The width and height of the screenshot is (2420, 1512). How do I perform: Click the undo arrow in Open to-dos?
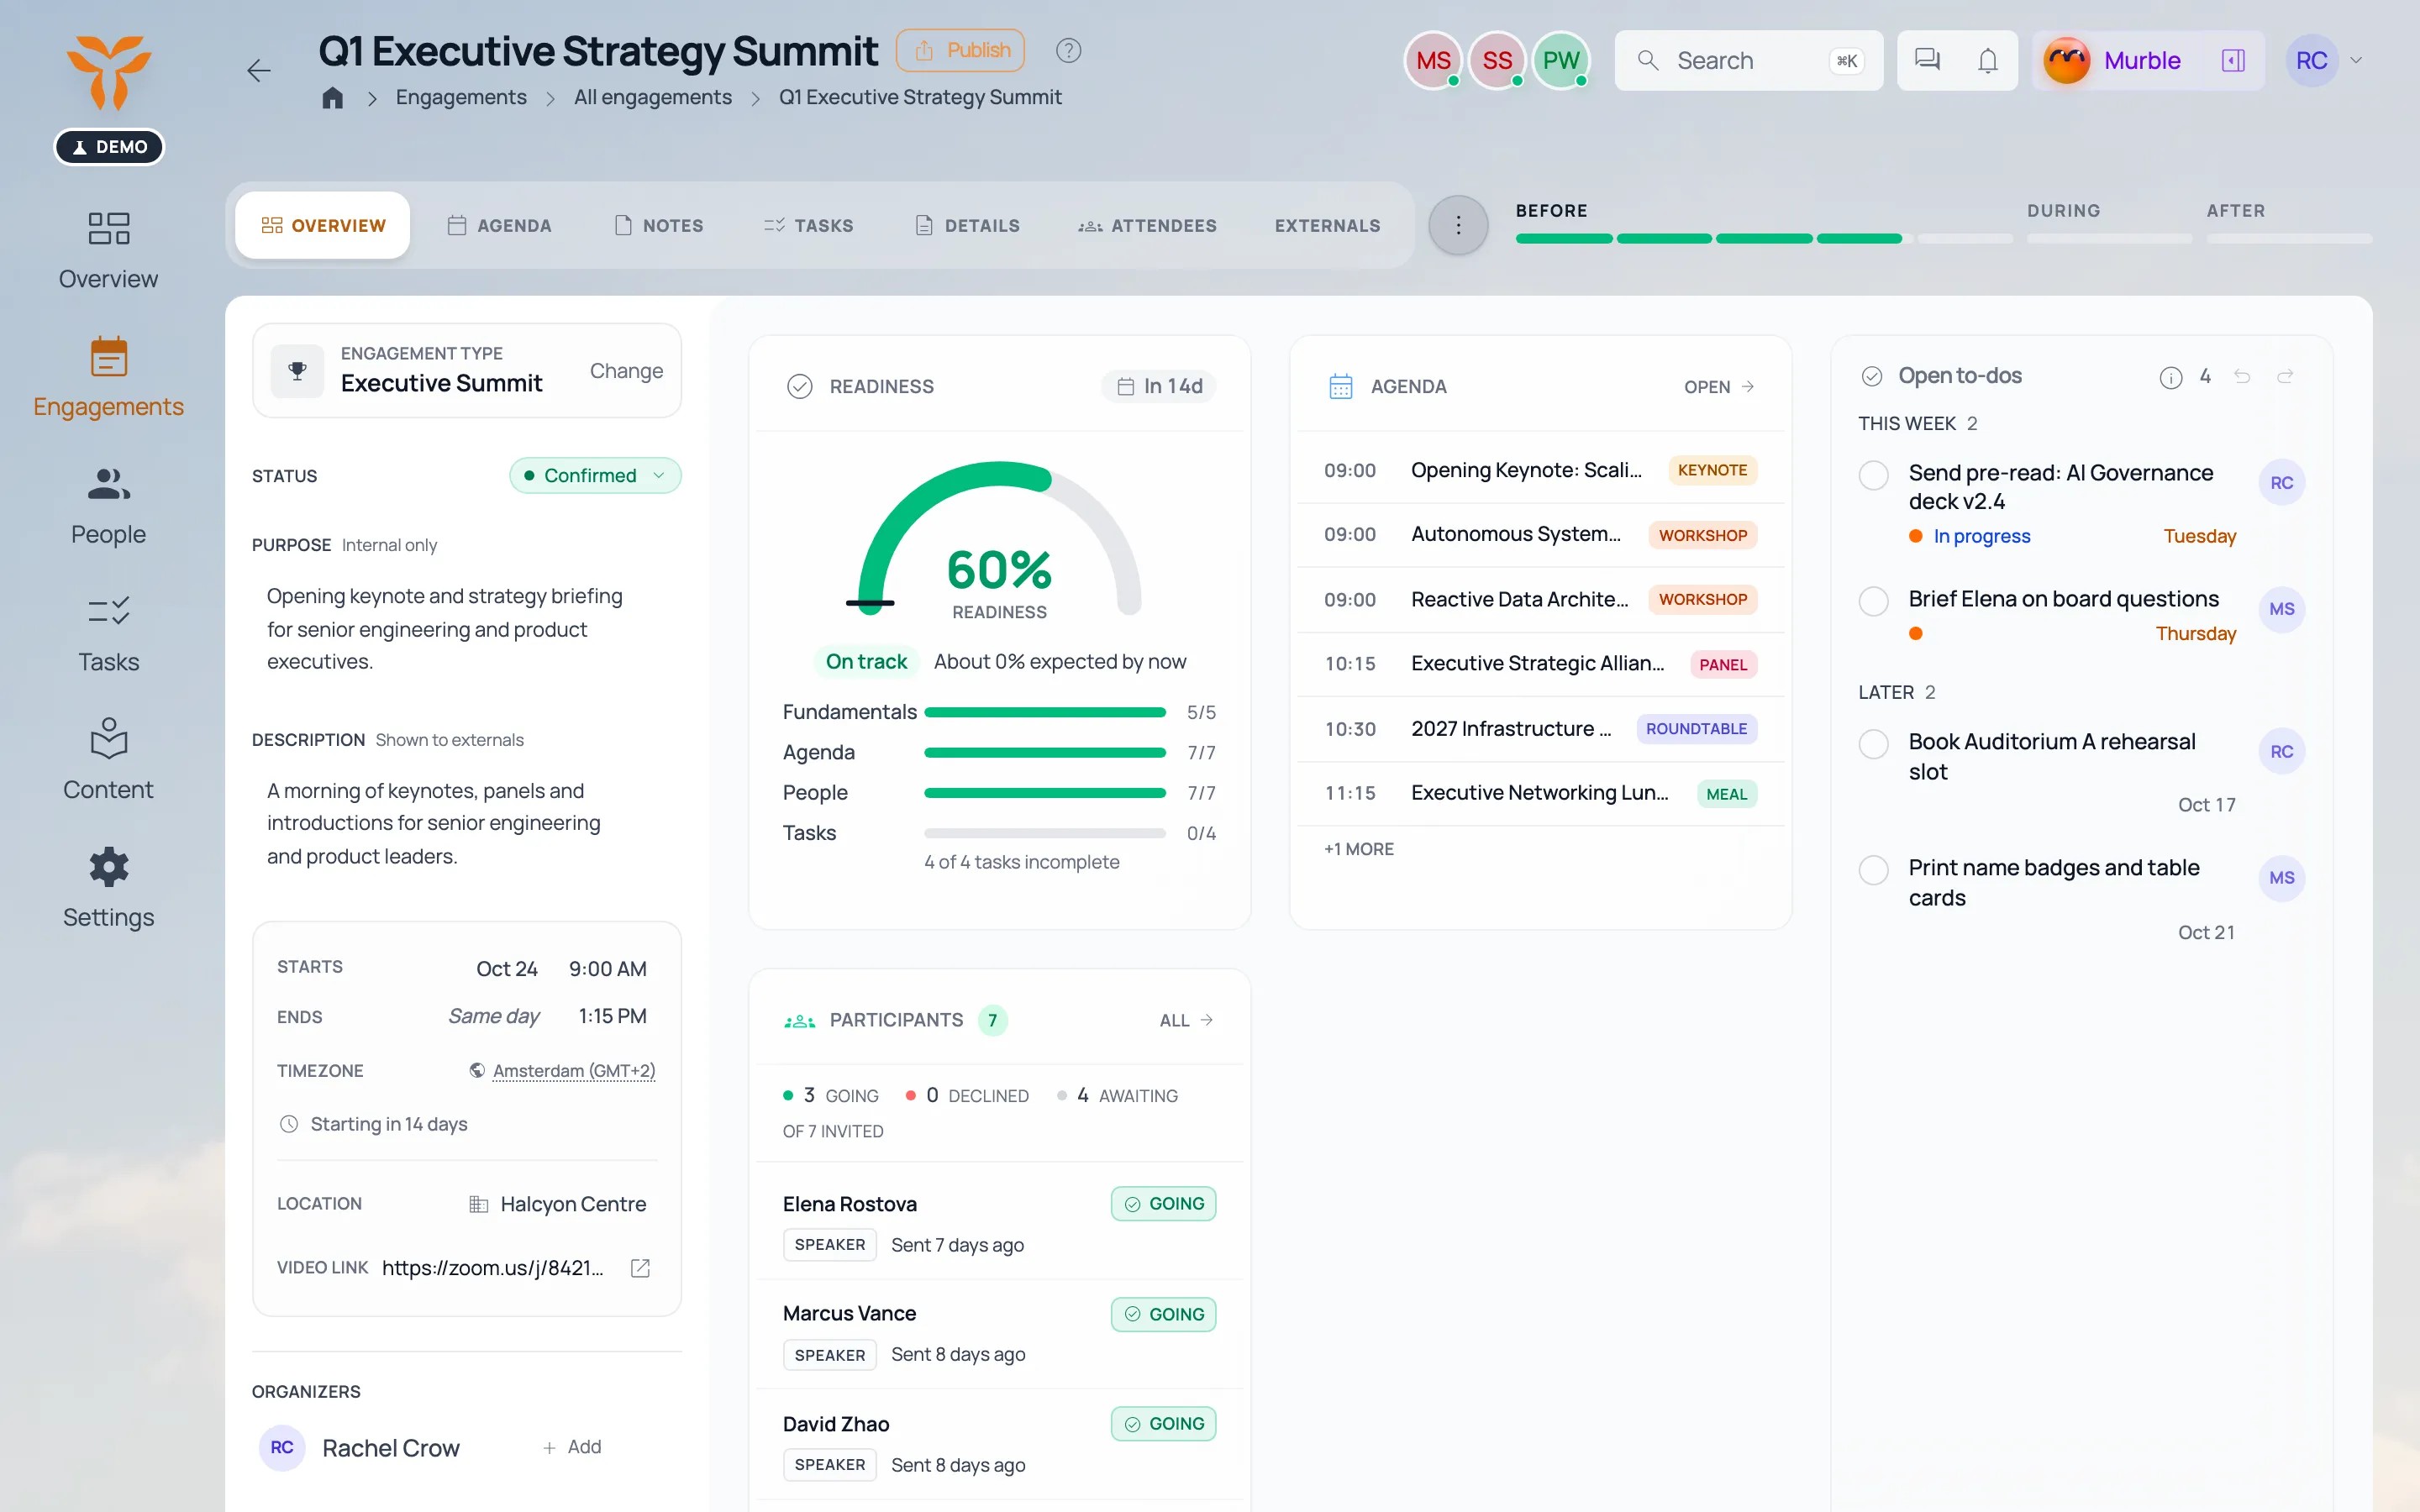click(x=2242, y=376)
